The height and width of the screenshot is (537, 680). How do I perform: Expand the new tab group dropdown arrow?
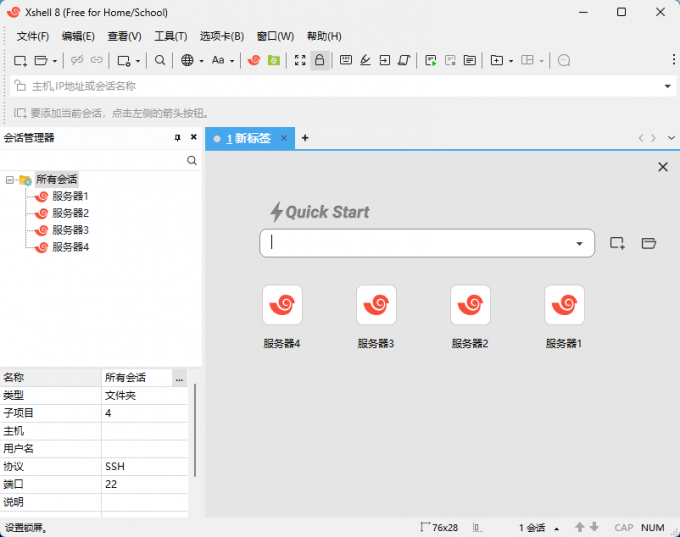coord(511,61)
